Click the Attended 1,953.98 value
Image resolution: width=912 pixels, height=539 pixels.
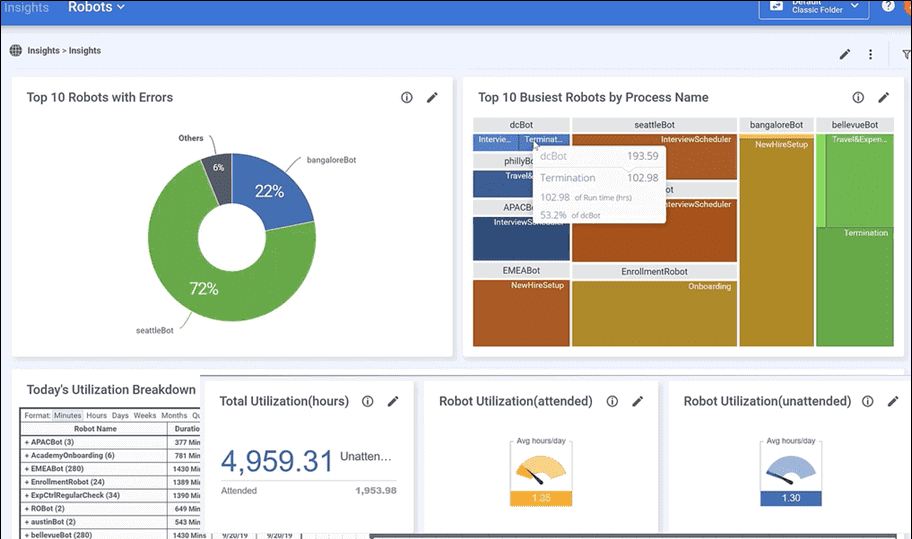[376, 491]
